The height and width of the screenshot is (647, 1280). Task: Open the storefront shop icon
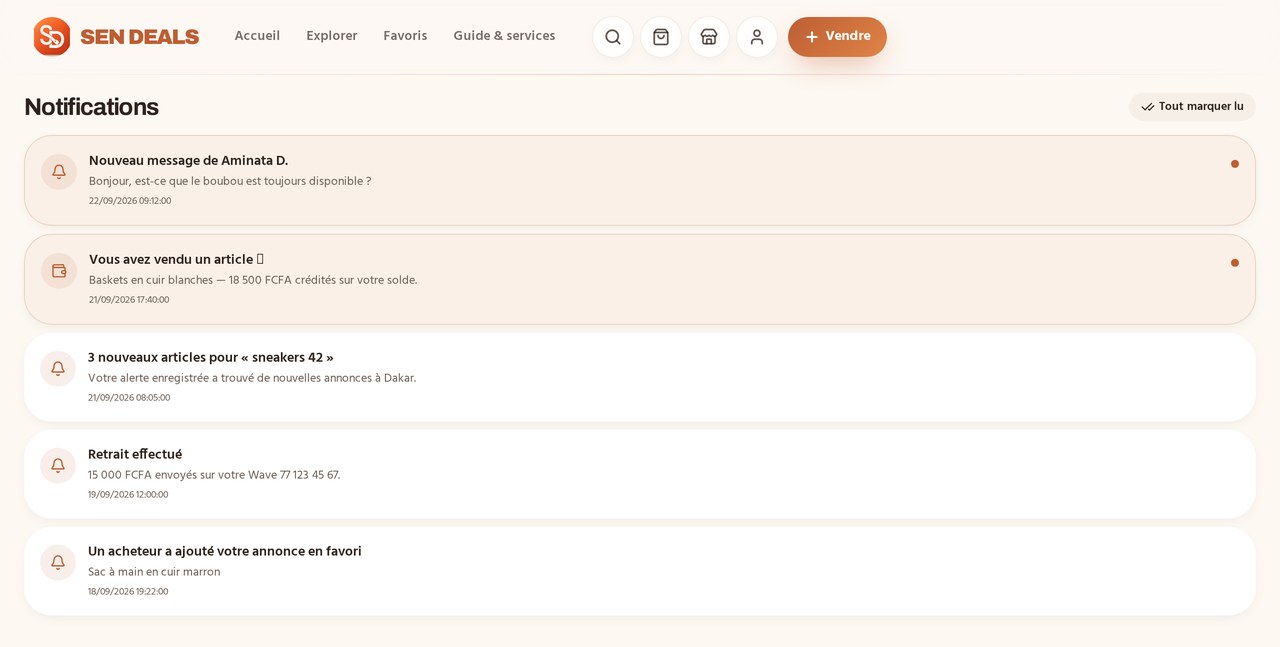(x=709, y=37)
